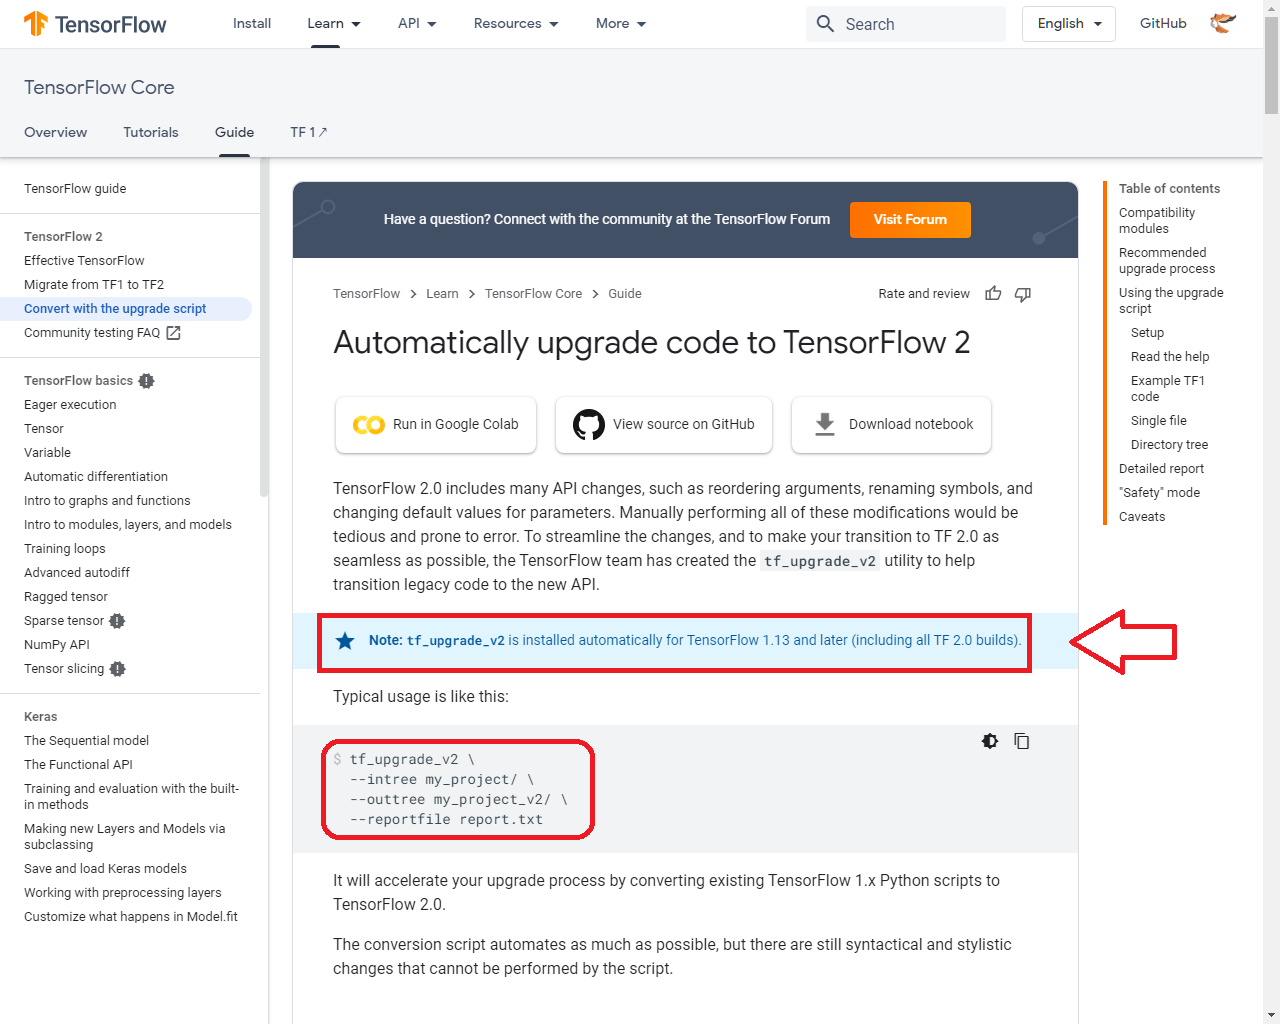The width and height of the screenshot is (1280, 1024).
Task: Click the search magnifier icon
Action: [x=825, y=23]
